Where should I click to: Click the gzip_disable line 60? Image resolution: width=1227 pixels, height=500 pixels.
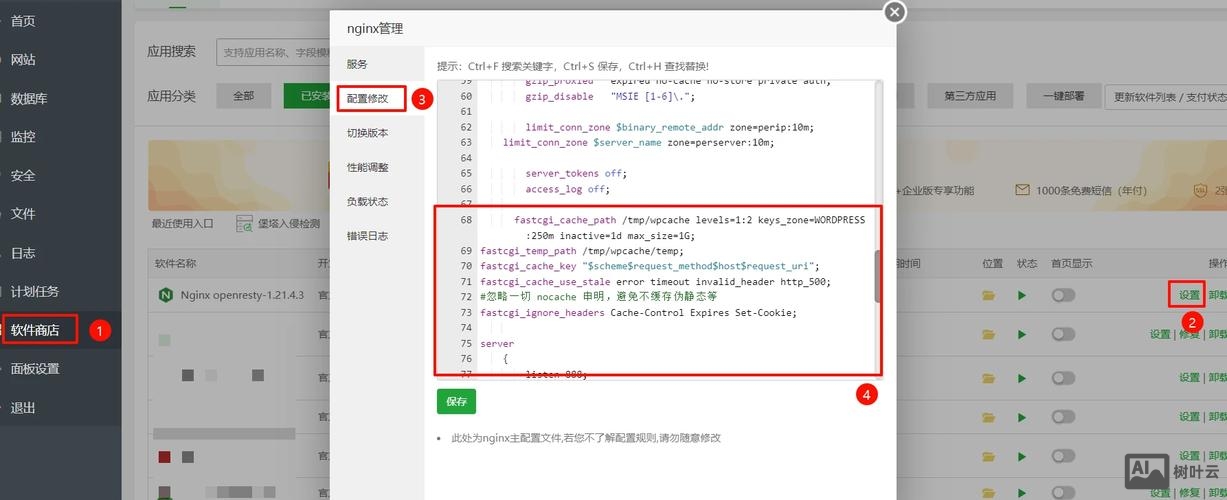(609, 97)
